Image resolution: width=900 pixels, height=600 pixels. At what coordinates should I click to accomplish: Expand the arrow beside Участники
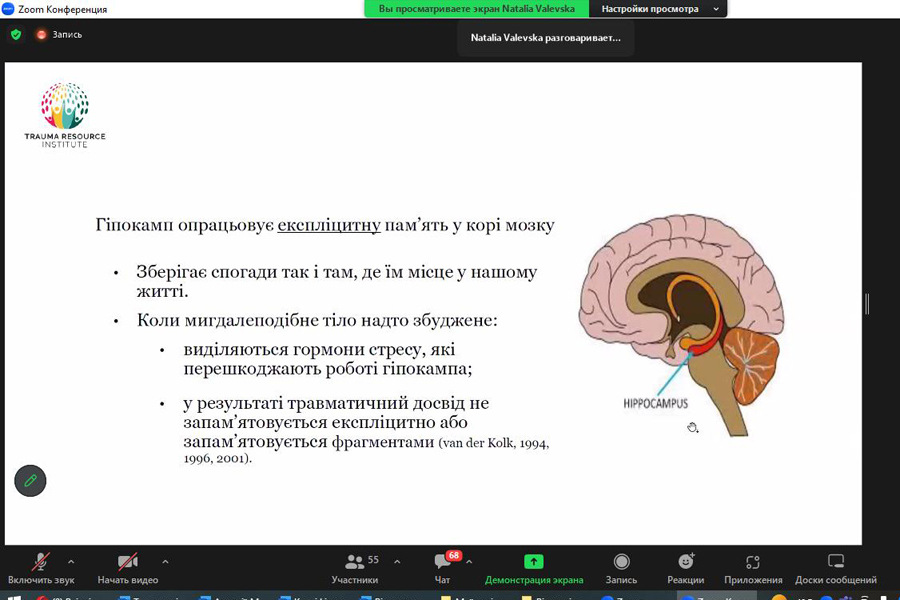coord(397,562)
